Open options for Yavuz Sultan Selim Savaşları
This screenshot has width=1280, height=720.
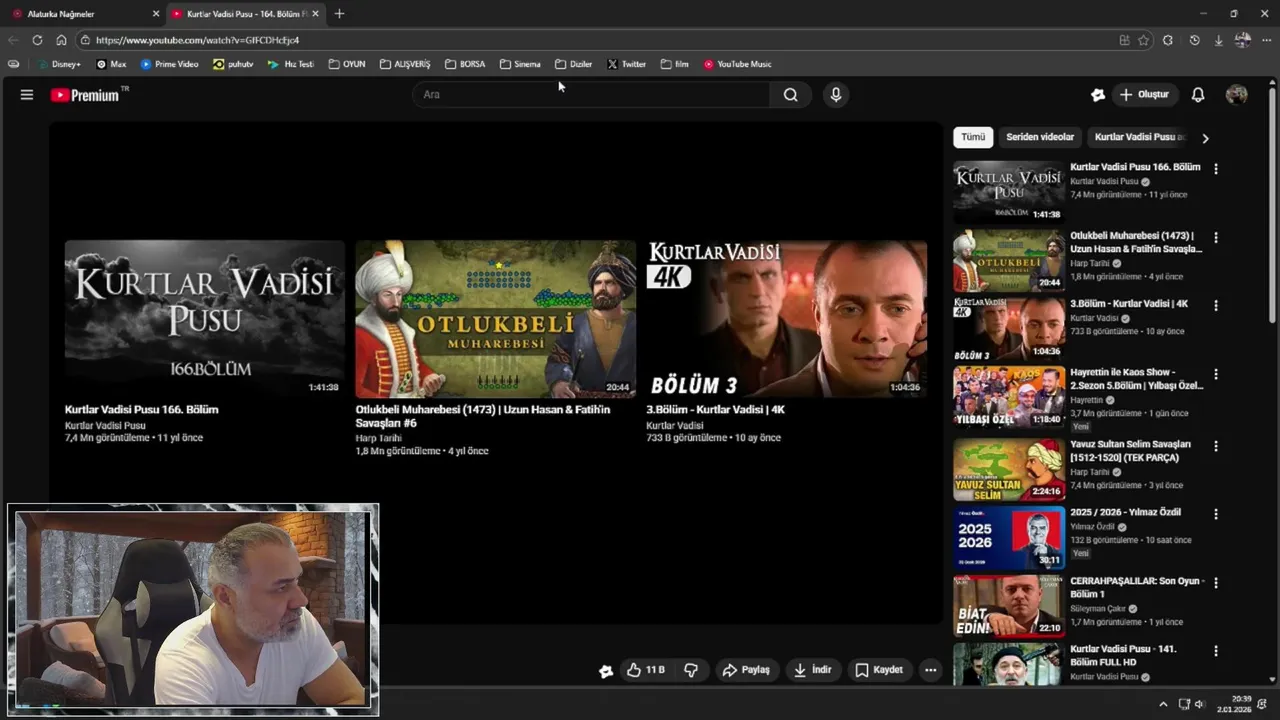(x=1216, y=446)
